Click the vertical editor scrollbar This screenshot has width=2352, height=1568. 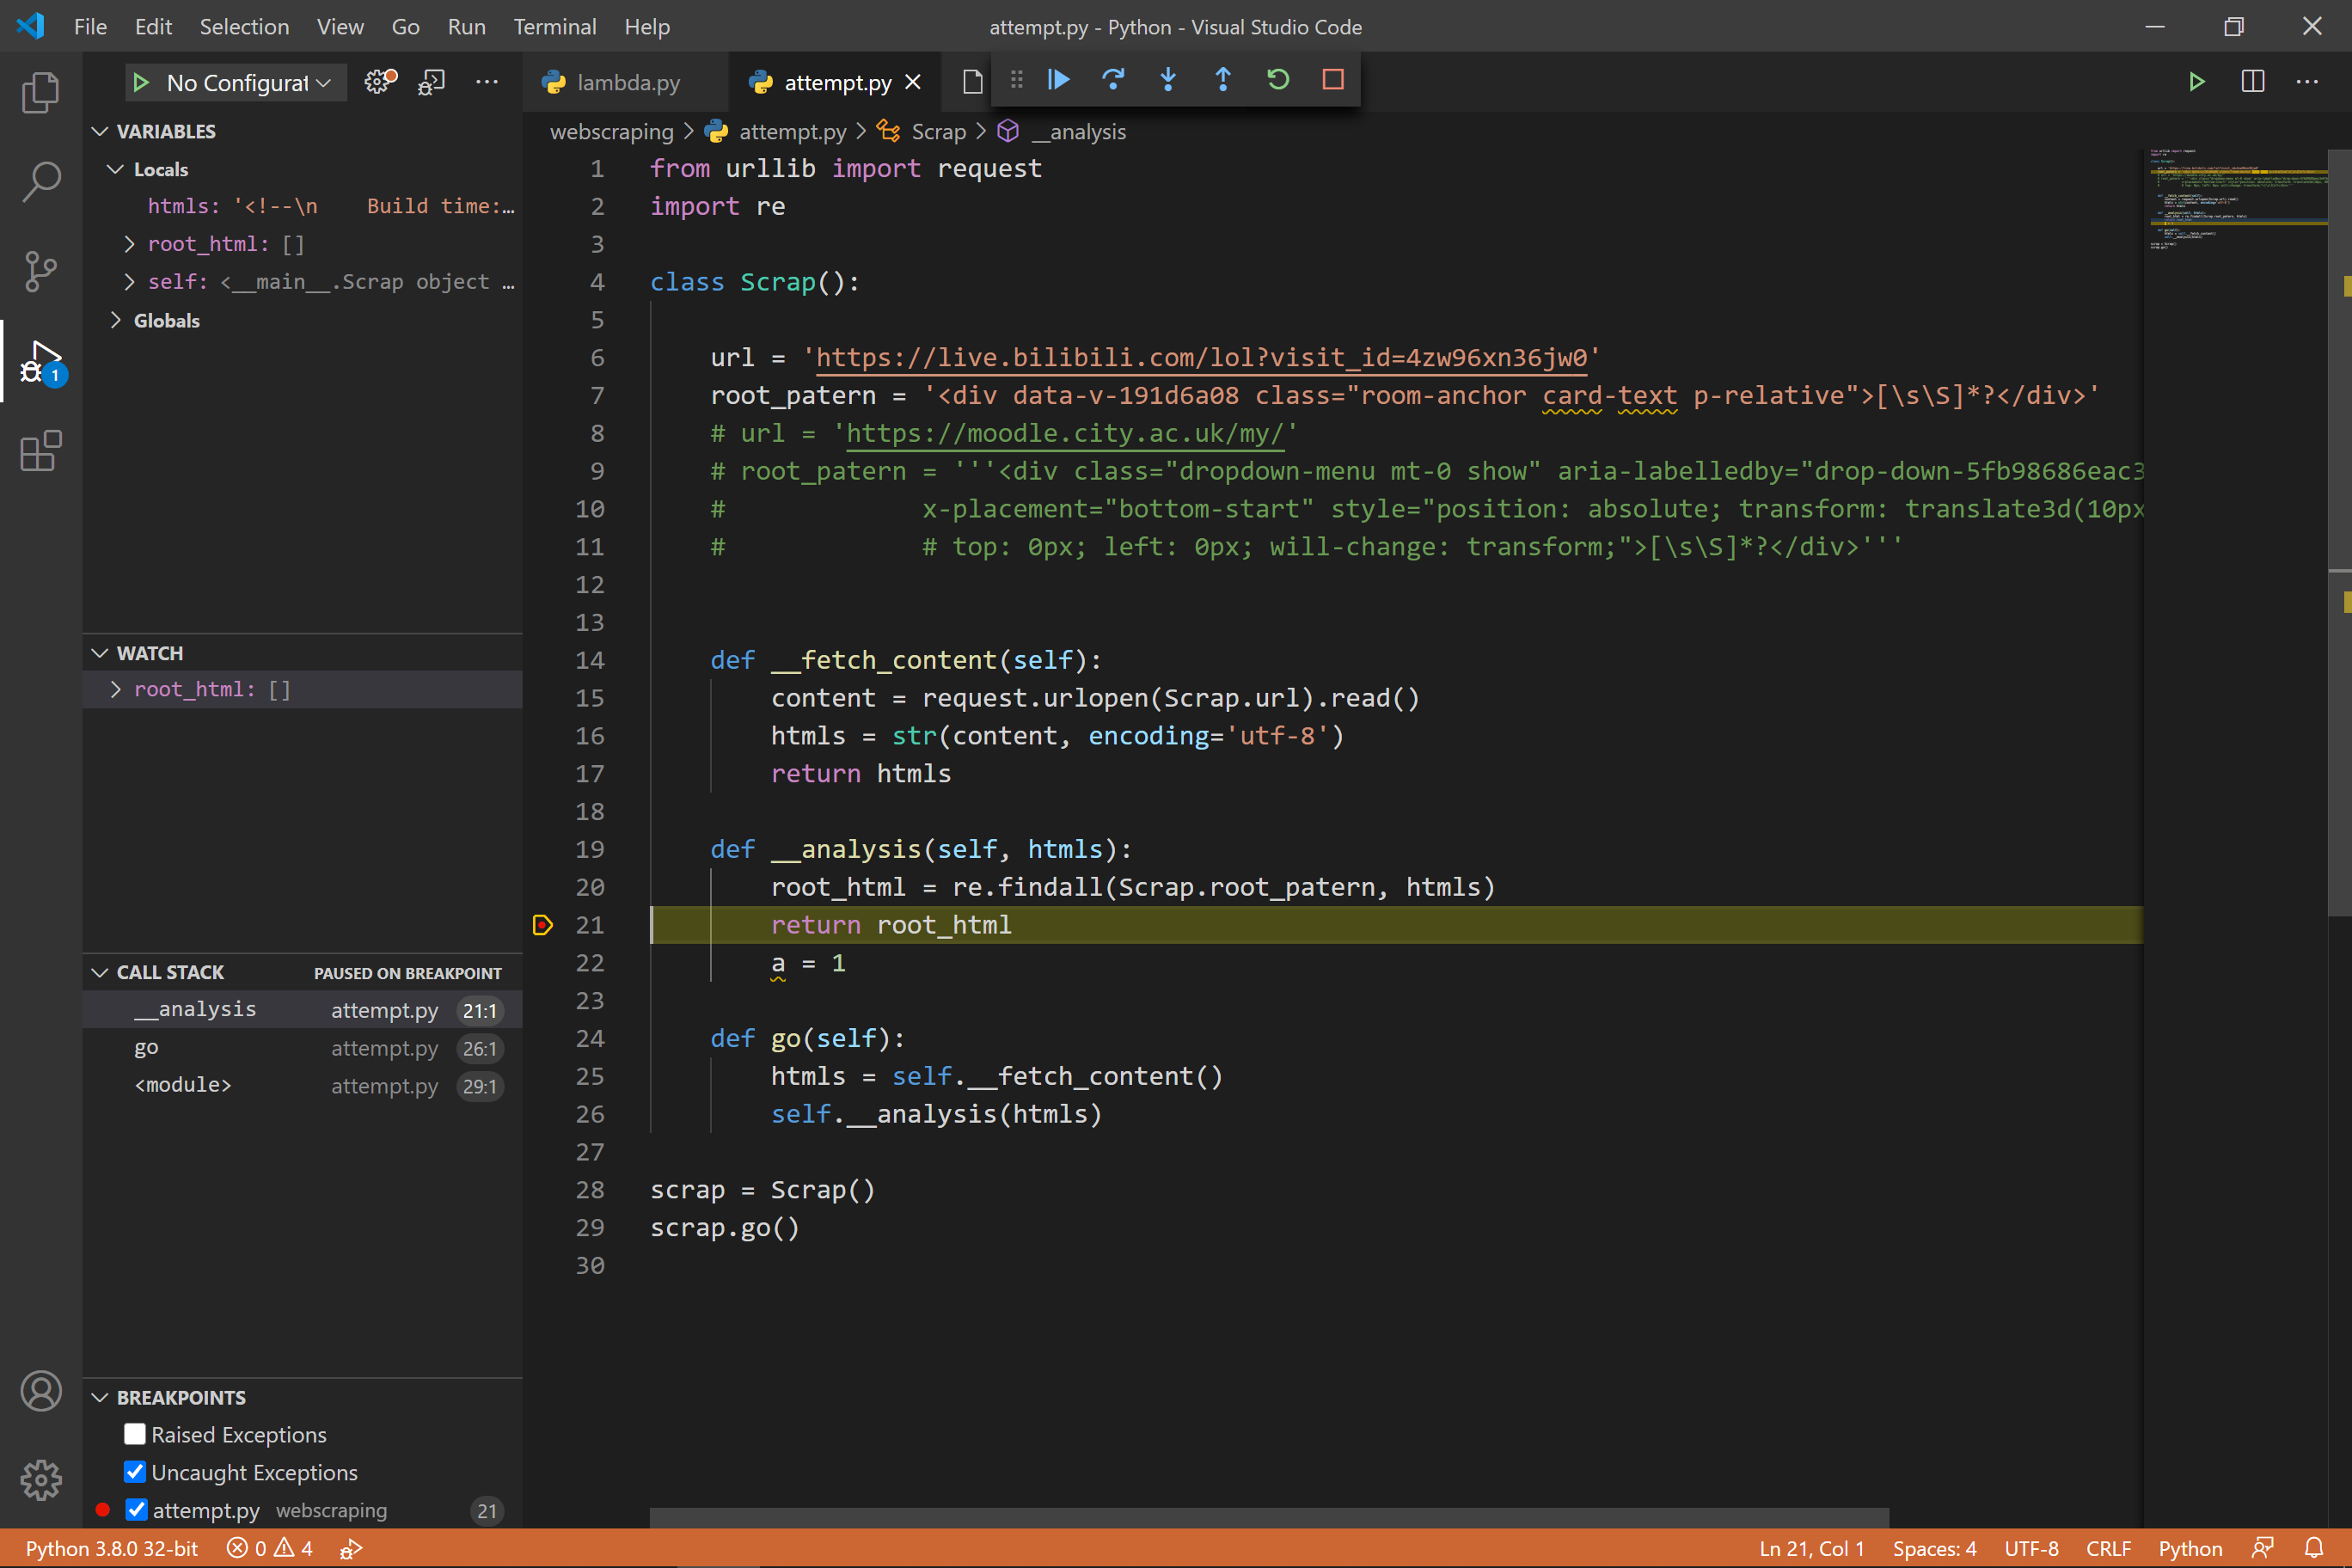coord(2340,532)
